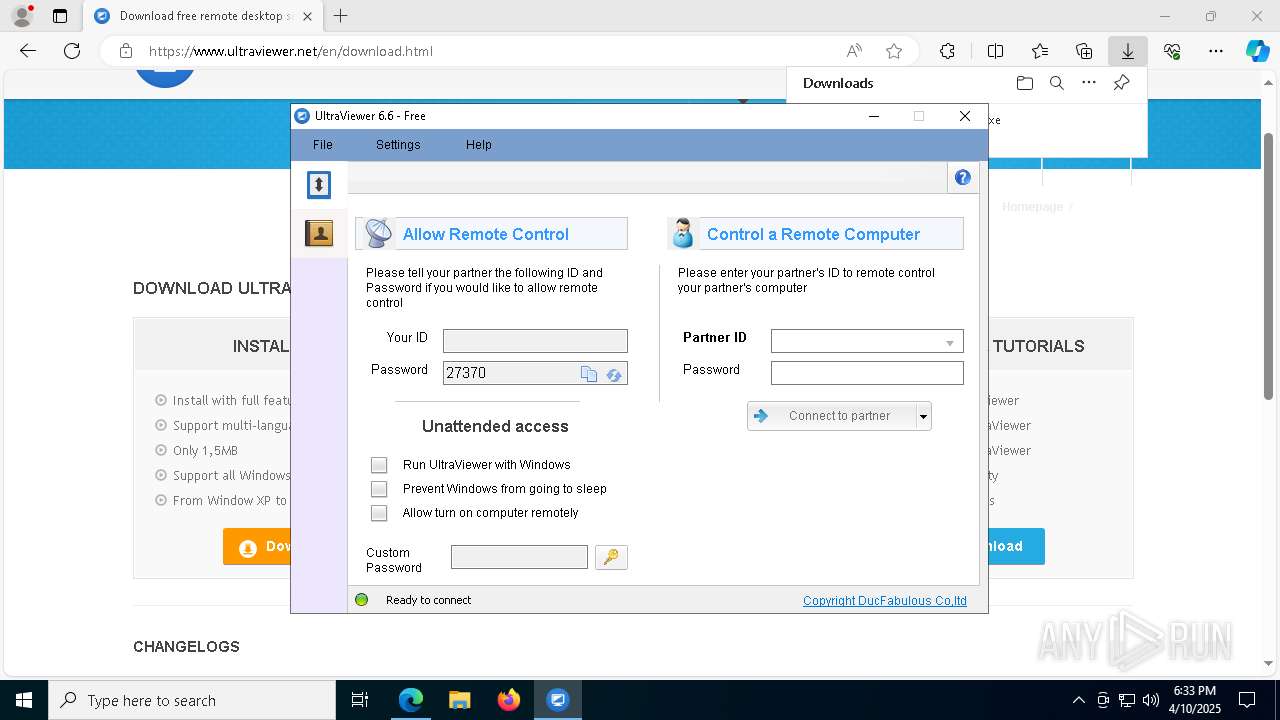Click the green ready status indicator
Image resolution: width=1280 pixels, height=720 pixels.
click(362, 600)
